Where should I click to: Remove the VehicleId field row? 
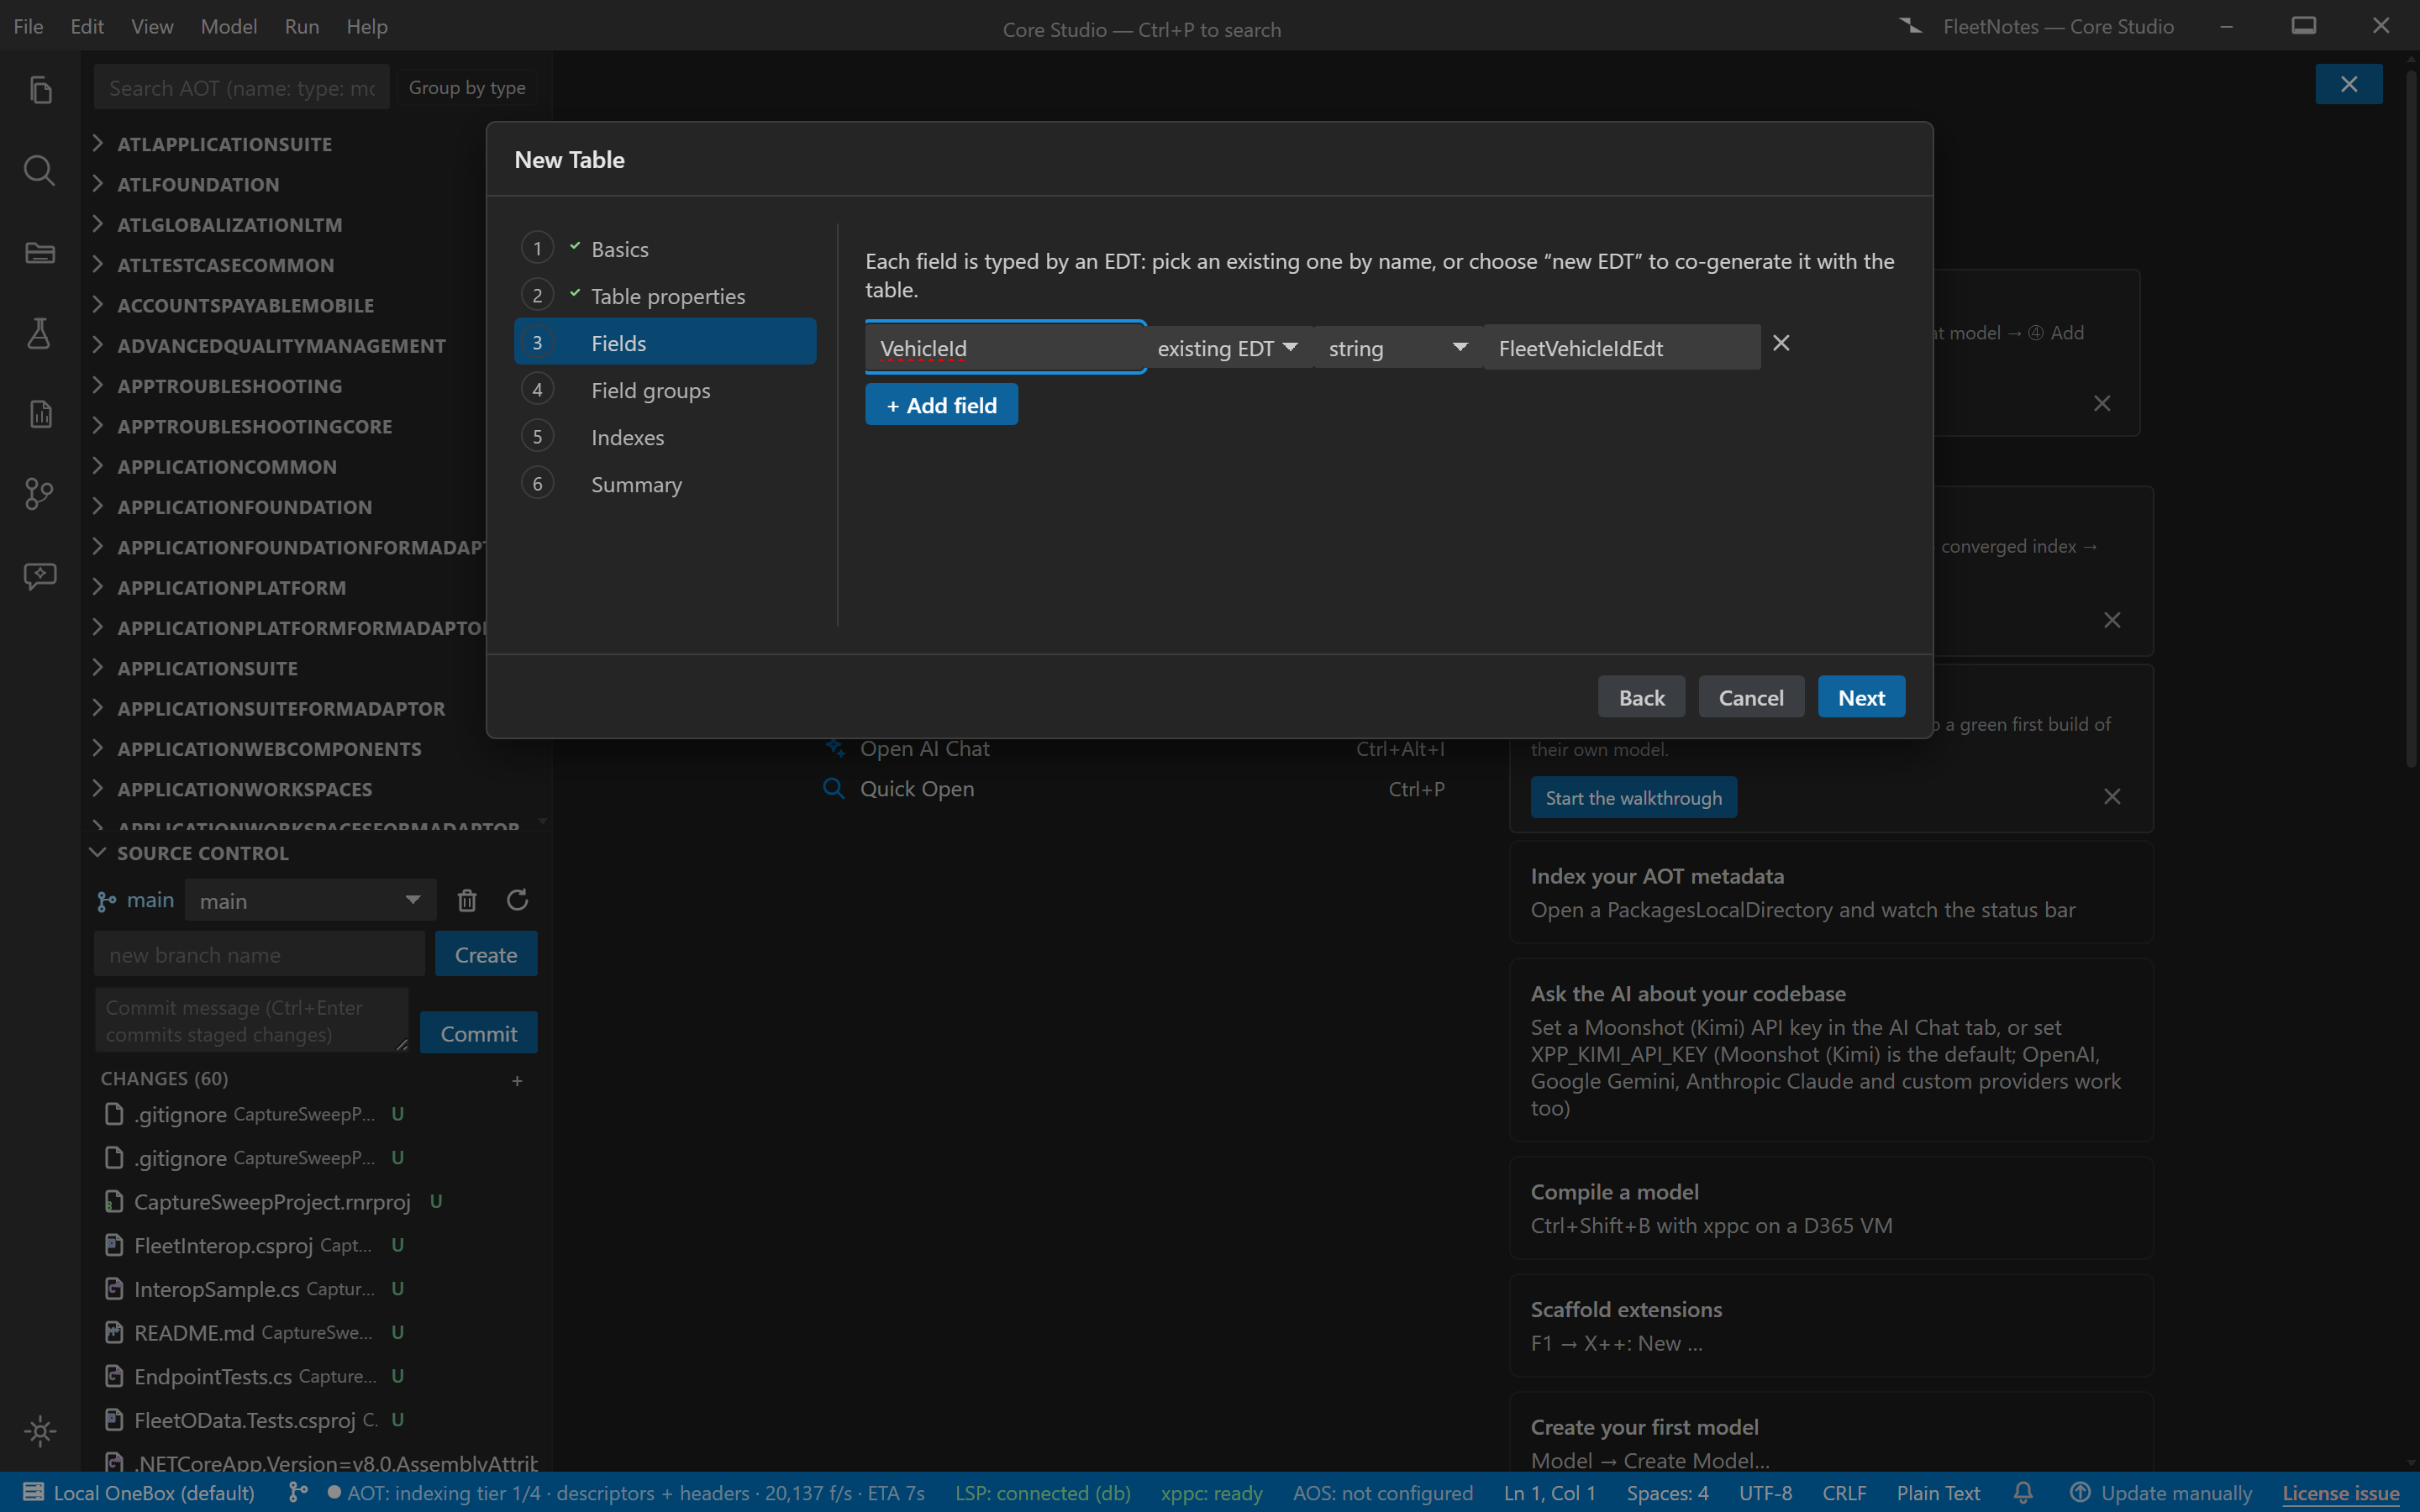pyautogui.click(x=1781, y=343)
